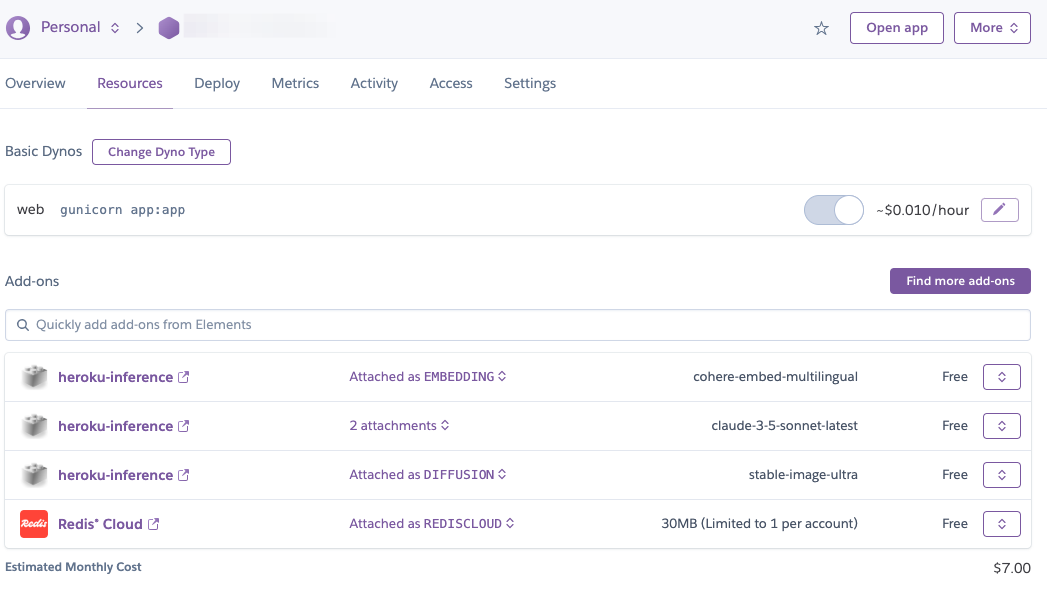
Task: Go to the Settings tab
Action: (x=530, y=83)
